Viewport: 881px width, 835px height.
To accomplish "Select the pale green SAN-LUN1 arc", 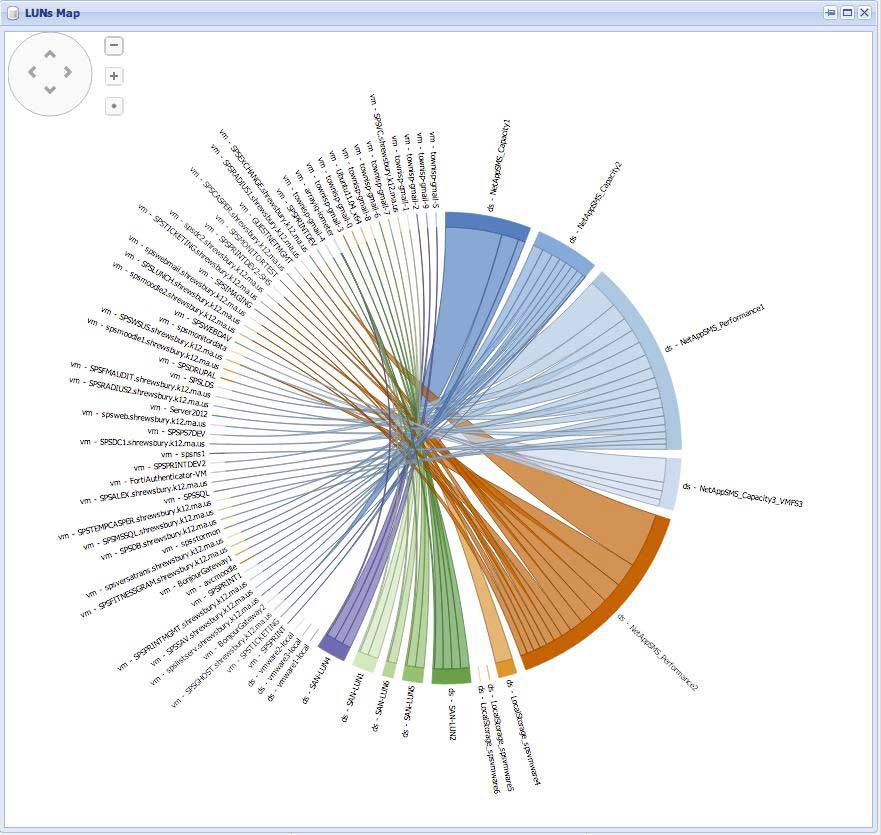I will click(364, 662).
